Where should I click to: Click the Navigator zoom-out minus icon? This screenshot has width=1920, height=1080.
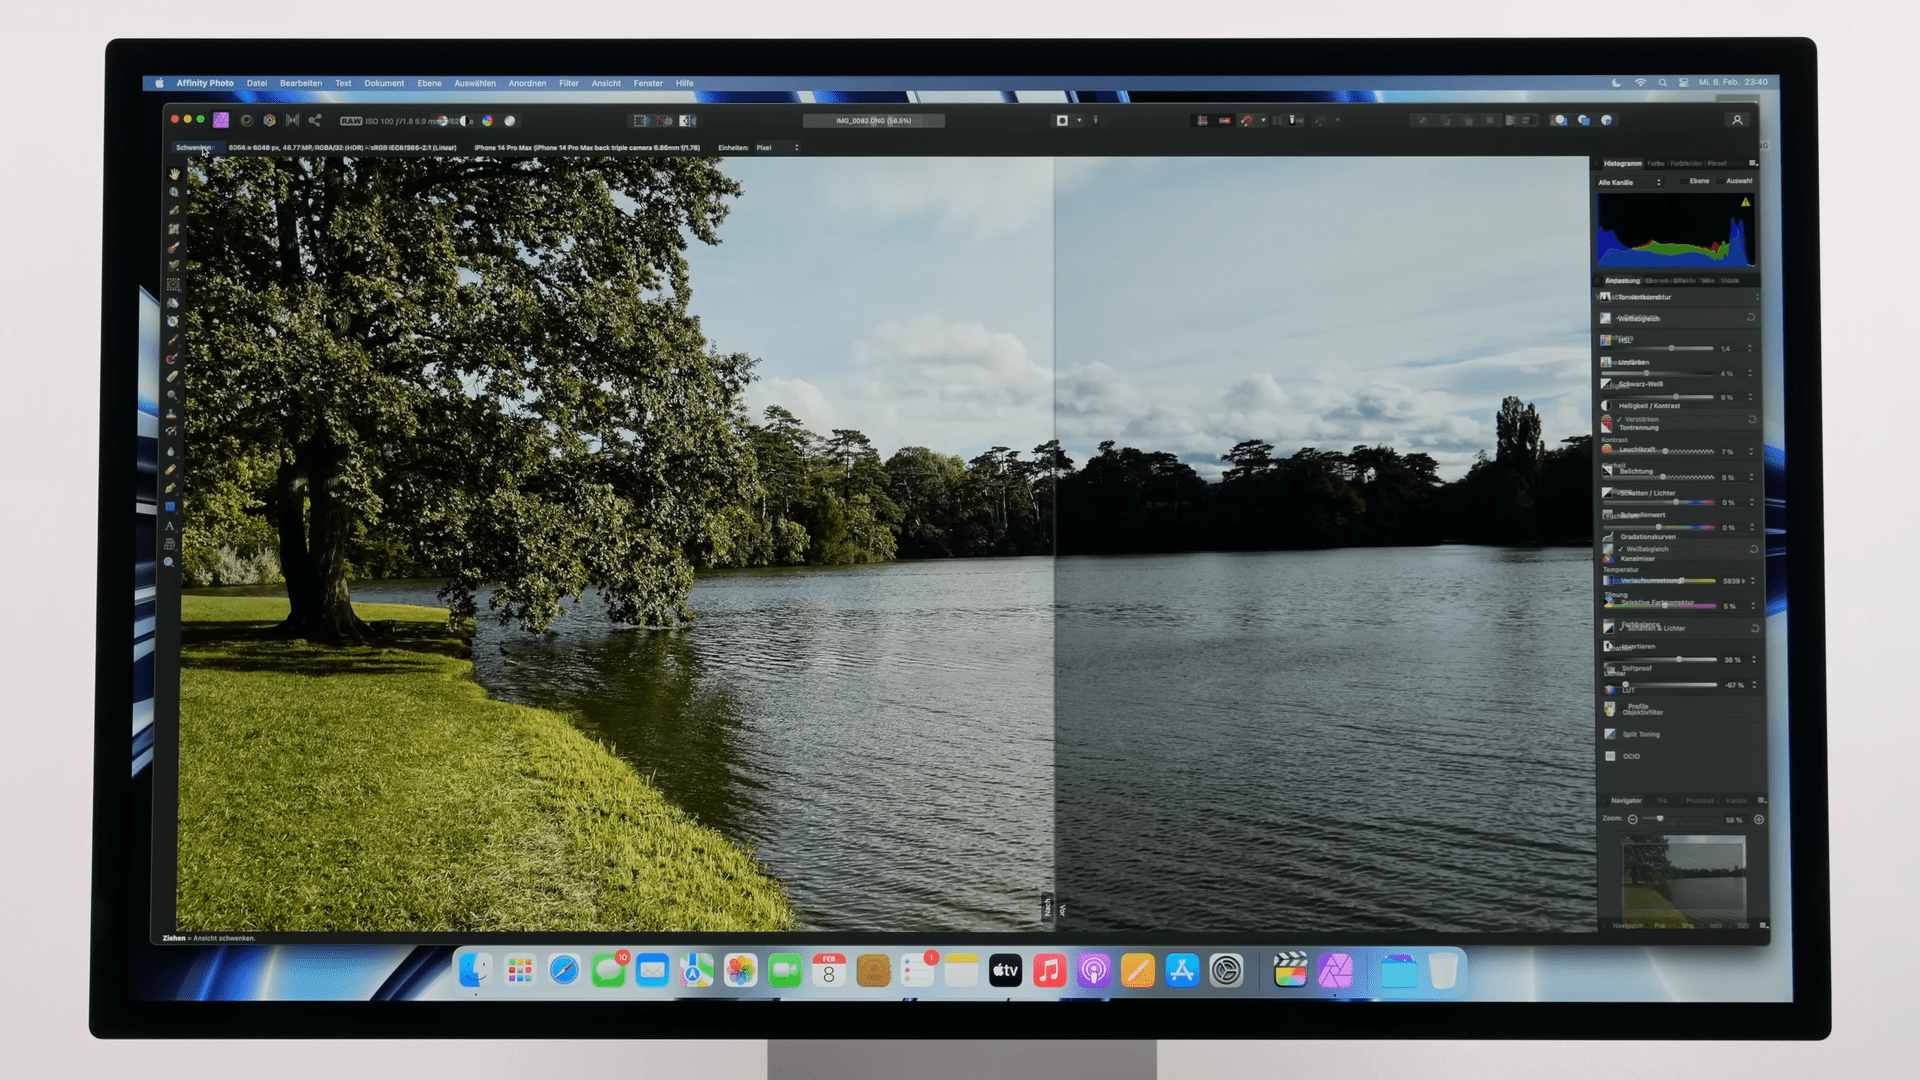(x=1633, y=820)
